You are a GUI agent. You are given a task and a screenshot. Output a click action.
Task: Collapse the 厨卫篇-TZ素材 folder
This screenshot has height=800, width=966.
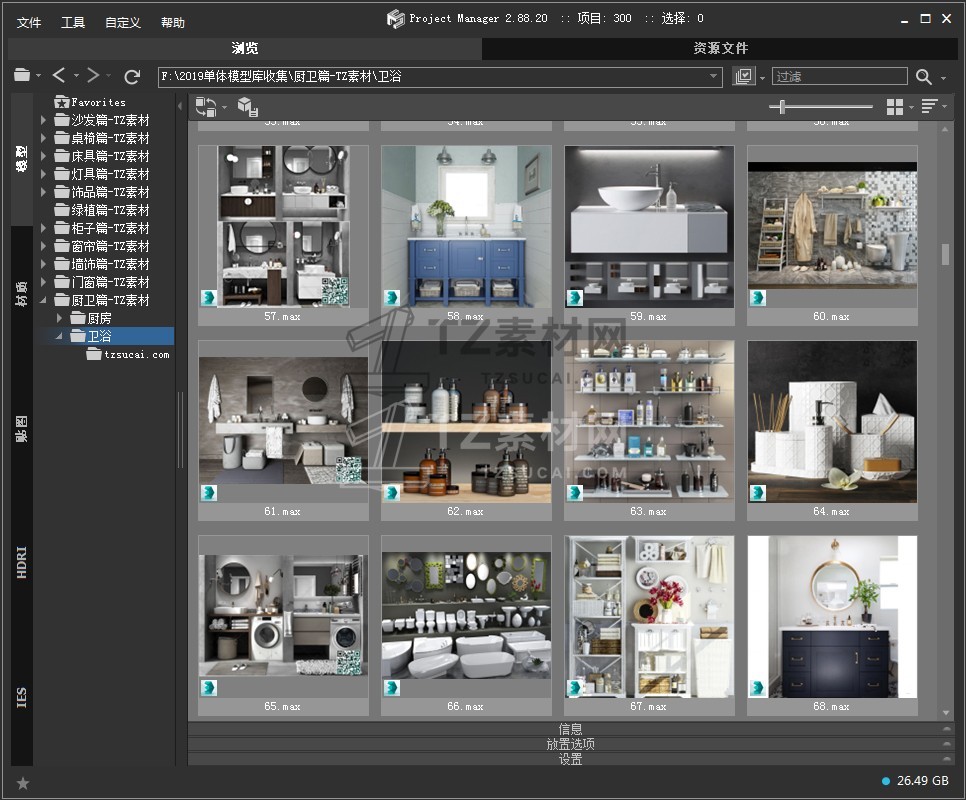click(x=44, y=300)
